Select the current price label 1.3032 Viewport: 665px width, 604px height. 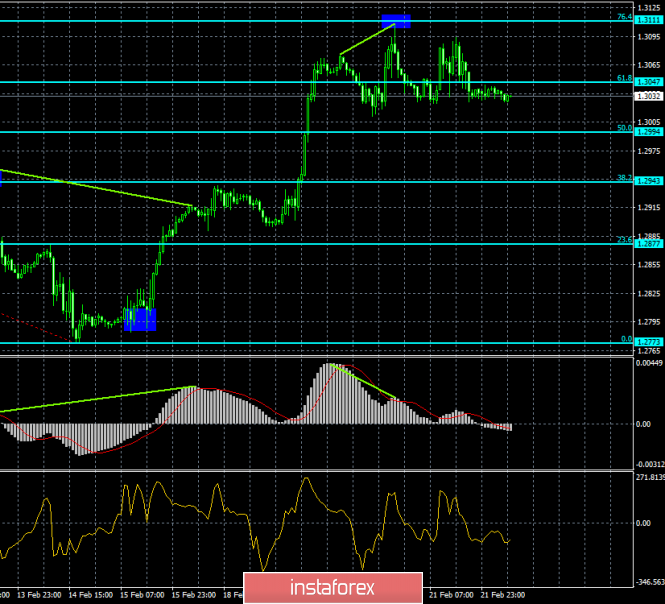[x=649, y=96]
